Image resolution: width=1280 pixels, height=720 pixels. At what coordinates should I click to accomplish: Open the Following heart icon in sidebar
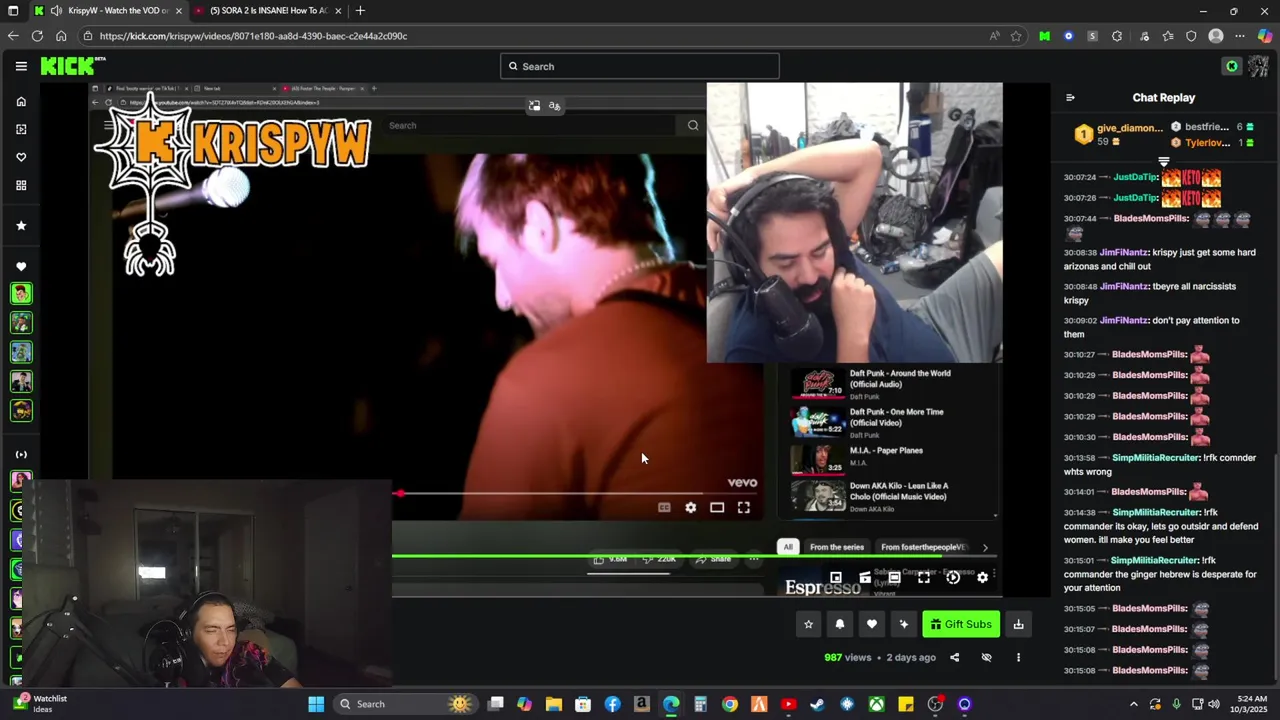point(21,157)
